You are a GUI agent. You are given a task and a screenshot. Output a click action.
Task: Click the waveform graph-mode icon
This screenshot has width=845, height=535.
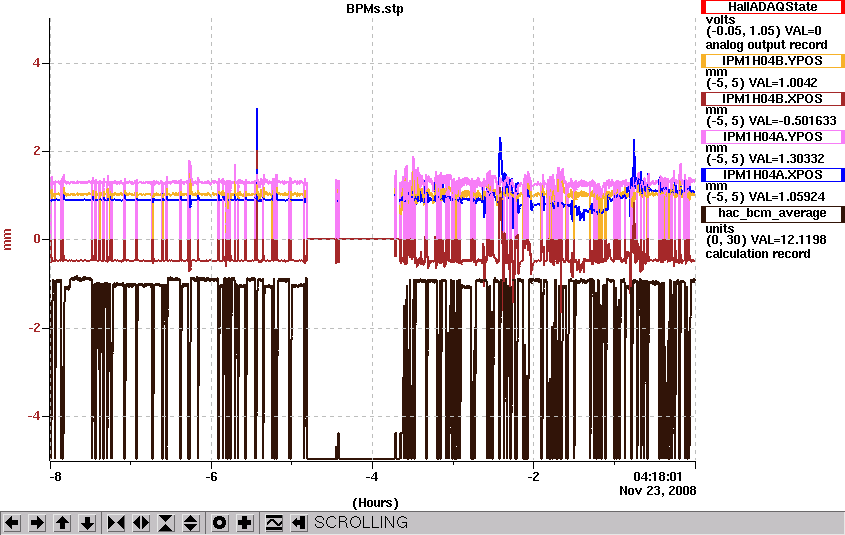tap(274, 523)
